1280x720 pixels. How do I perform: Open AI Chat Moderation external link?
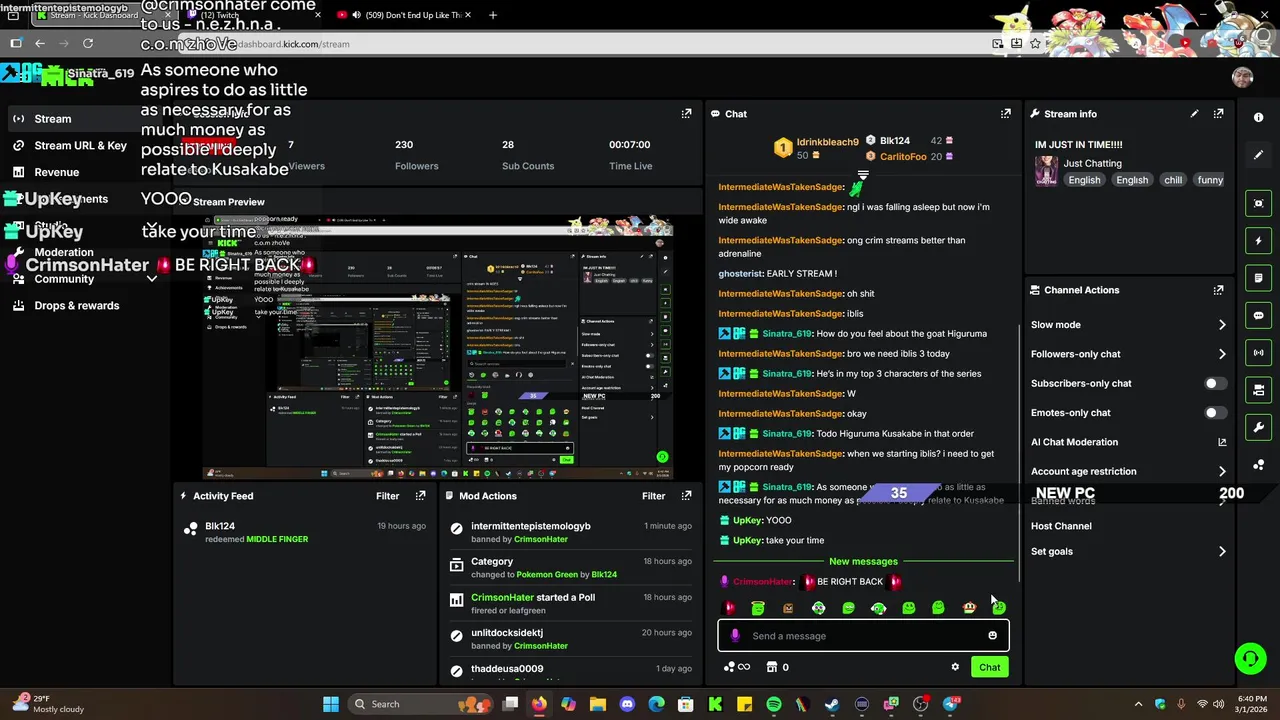point(1222,442)
